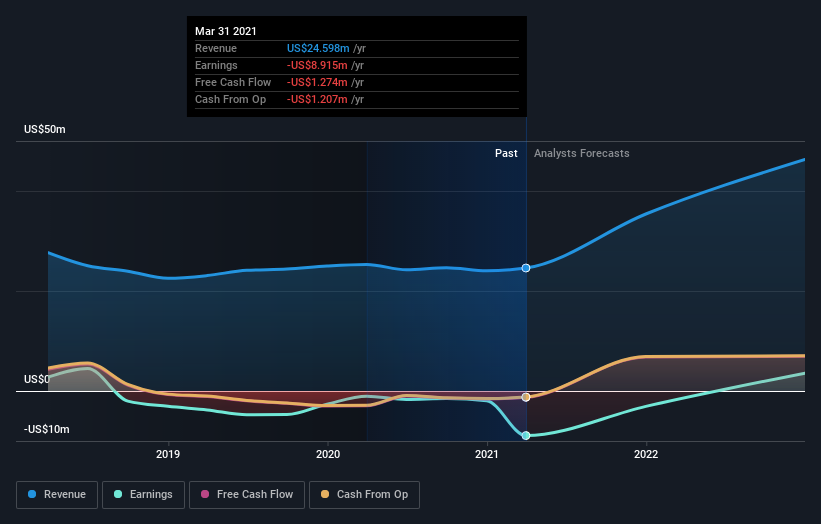This screenshot has width=821, height=524.
Task: Click the Past region label
Action: coord(506,153)
